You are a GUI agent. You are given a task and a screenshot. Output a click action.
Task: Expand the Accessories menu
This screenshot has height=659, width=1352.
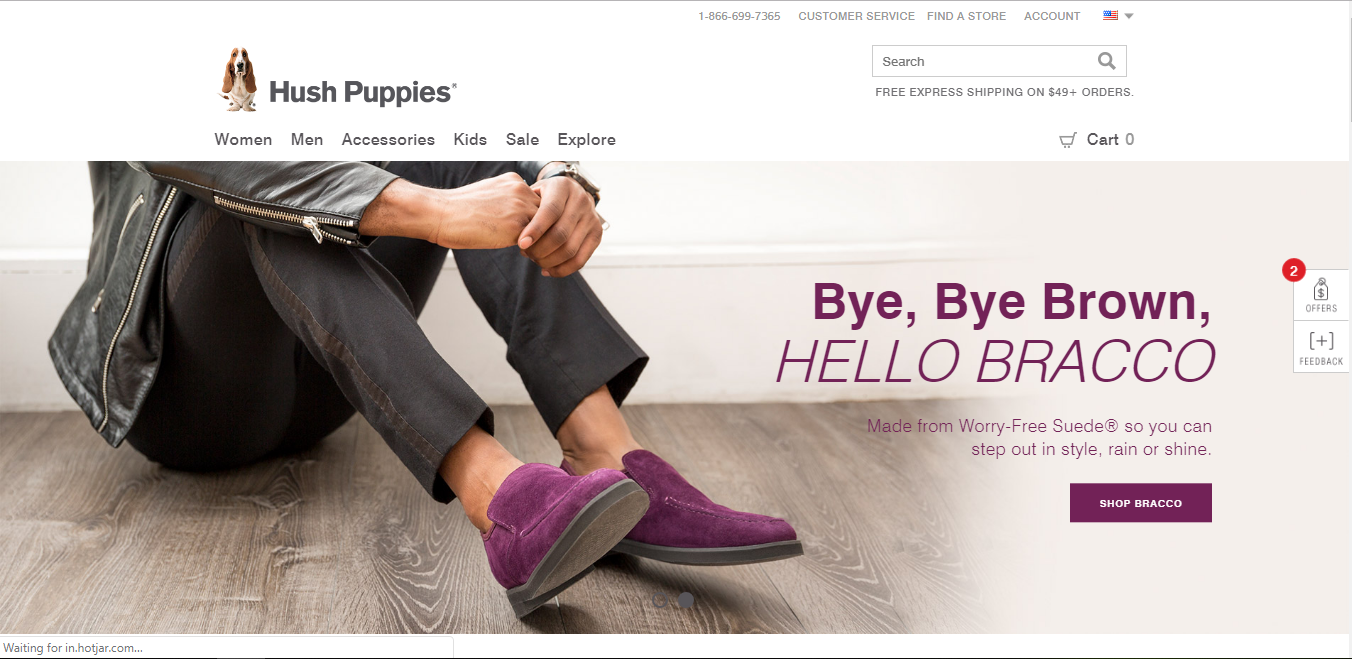[x=388, y=140]
